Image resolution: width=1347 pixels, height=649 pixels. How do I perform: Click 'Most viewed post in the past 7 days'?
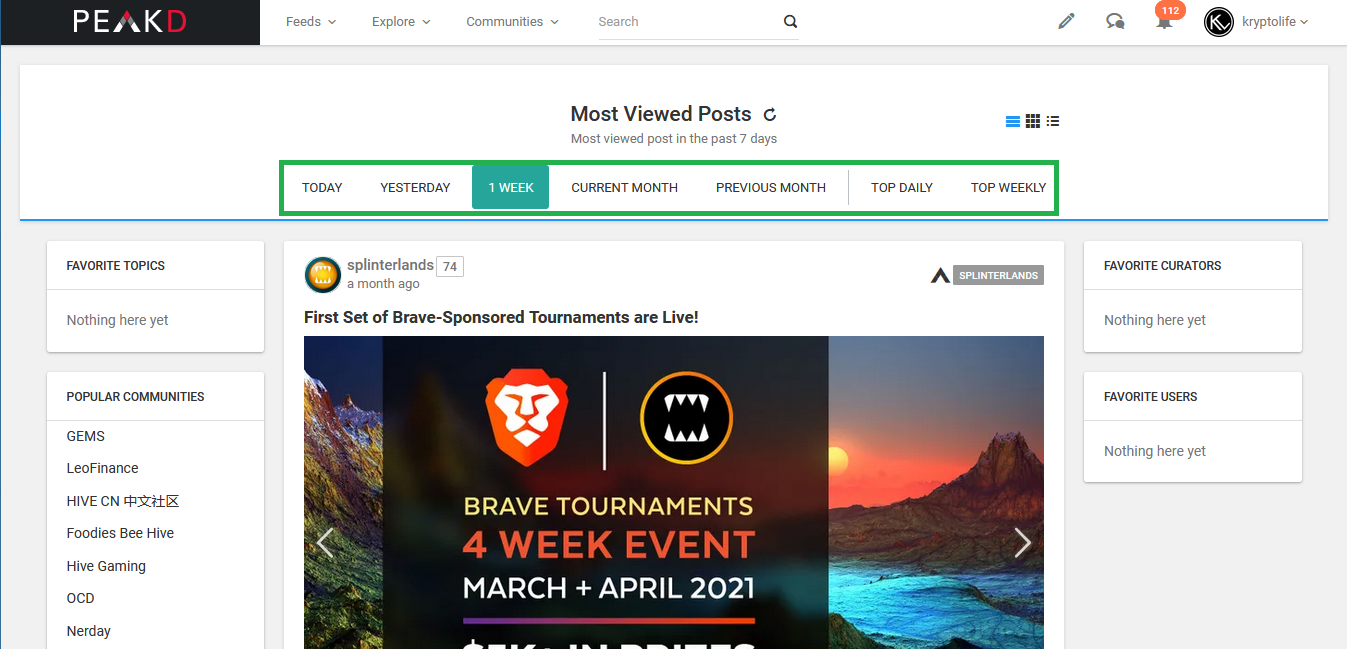click(x=674, y=139)
